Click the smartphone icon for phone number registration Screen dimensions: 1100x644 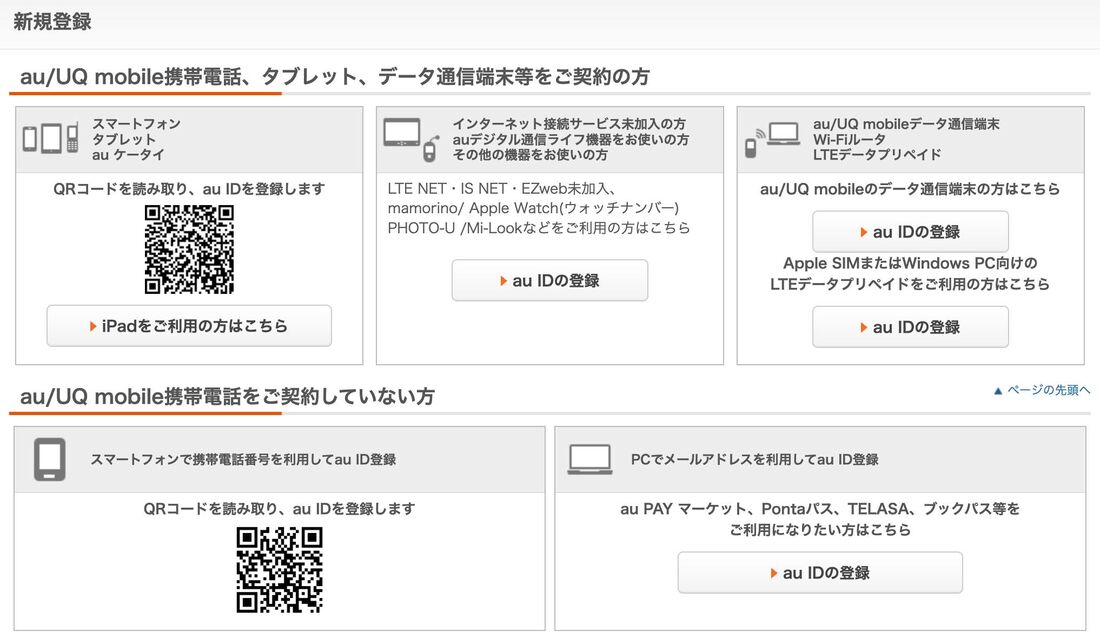[50, 459]
